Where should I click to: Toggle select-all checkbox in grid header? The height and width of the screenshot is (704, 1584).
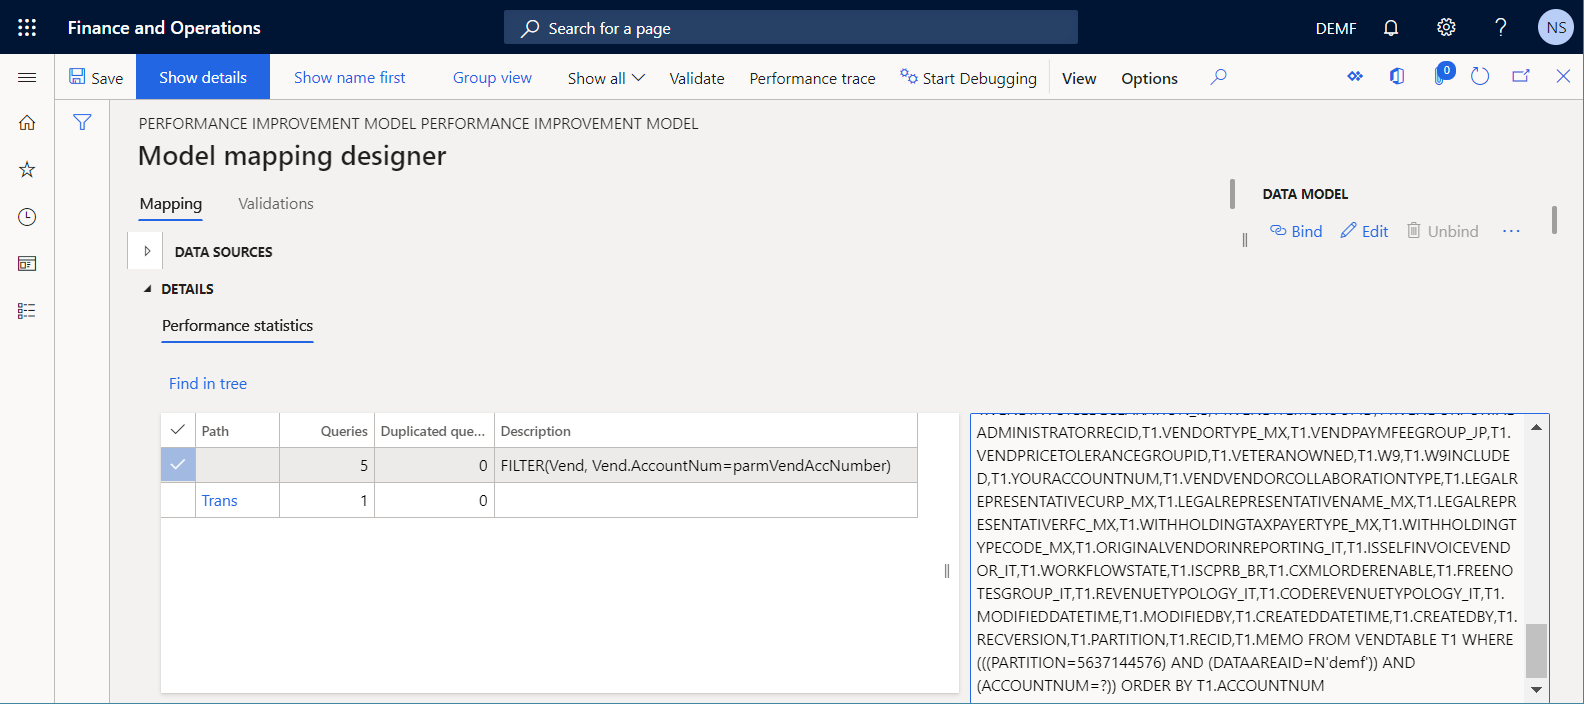(x=178, y=430)
